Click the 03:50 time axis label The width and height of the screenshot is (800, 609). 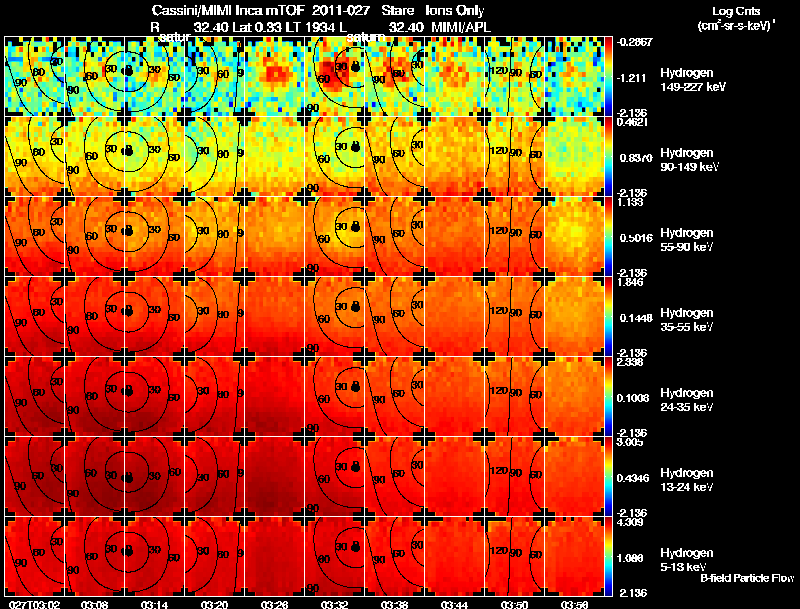(x=515, y=604)
